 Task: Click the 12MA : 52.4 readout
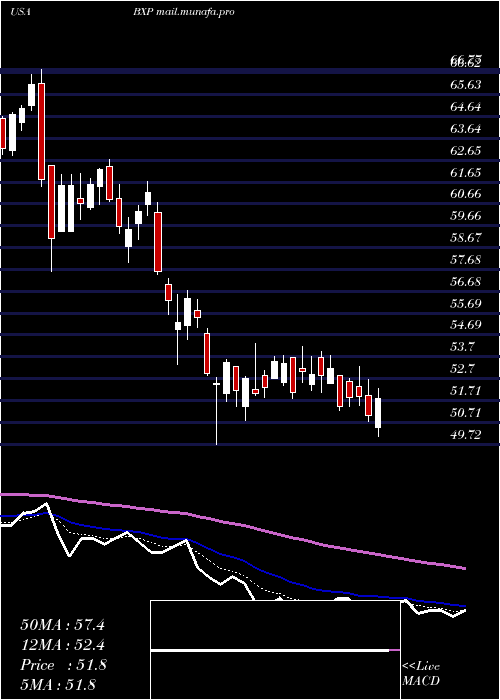point(62,645)
